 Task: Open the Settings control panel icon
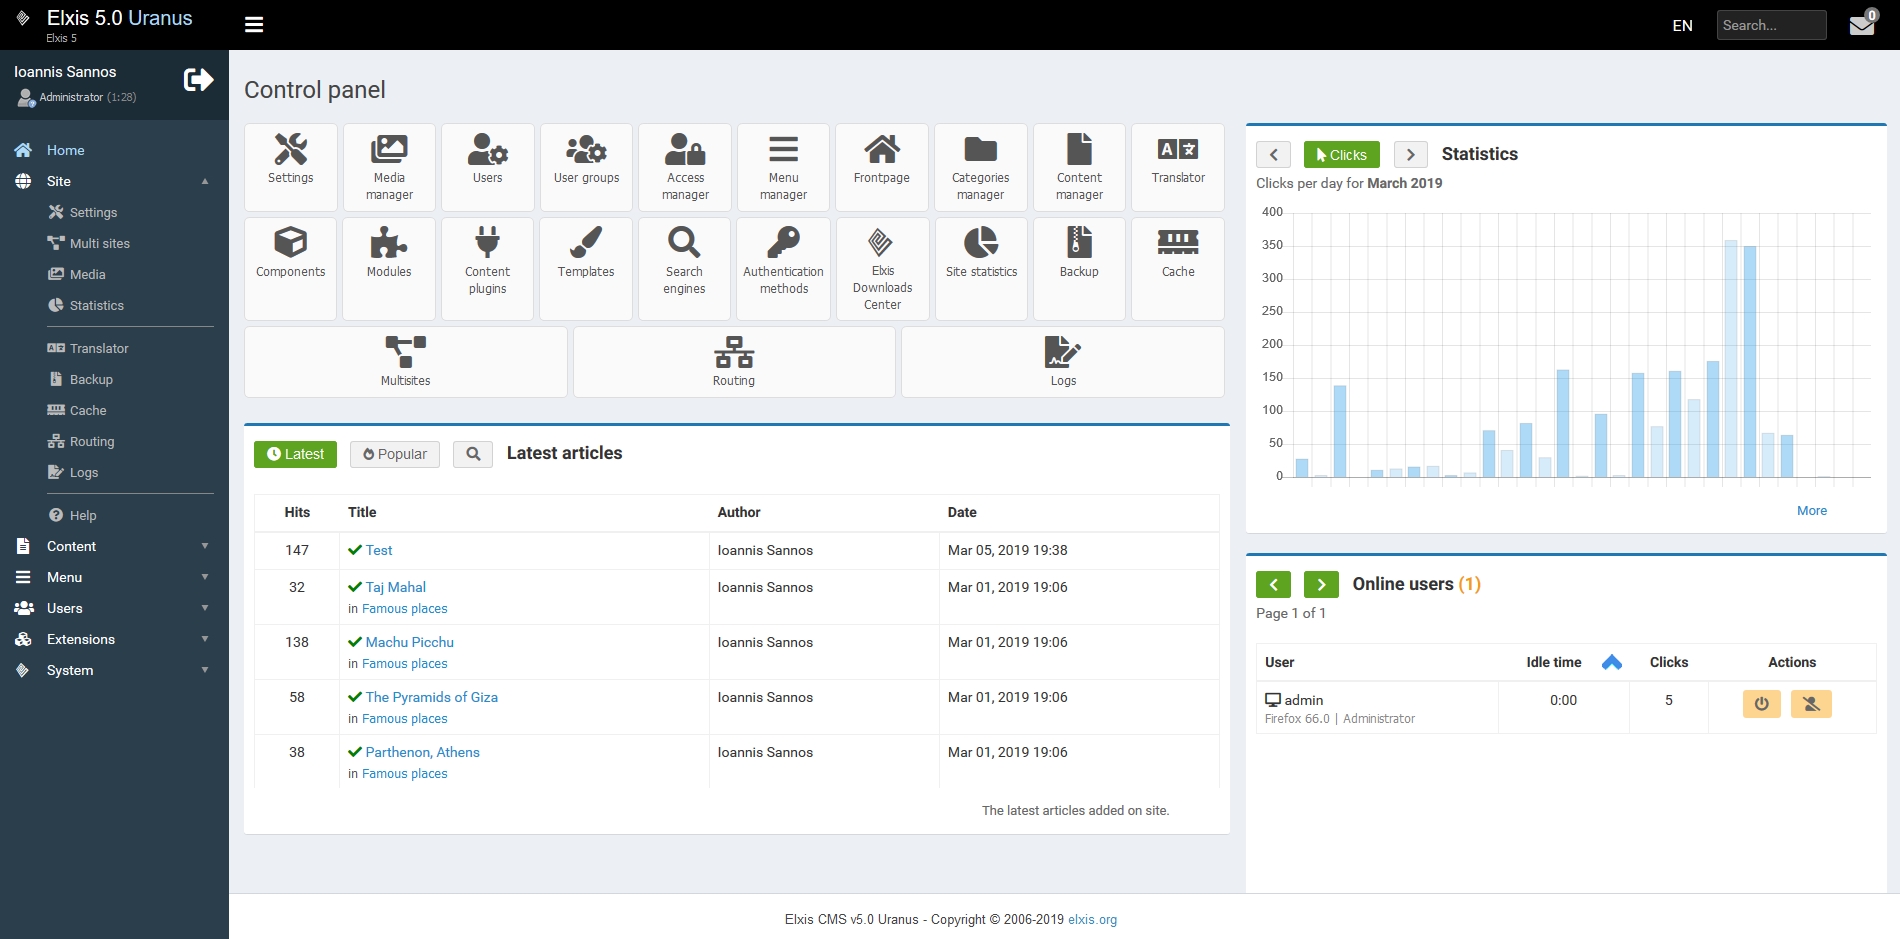(290, 167)
